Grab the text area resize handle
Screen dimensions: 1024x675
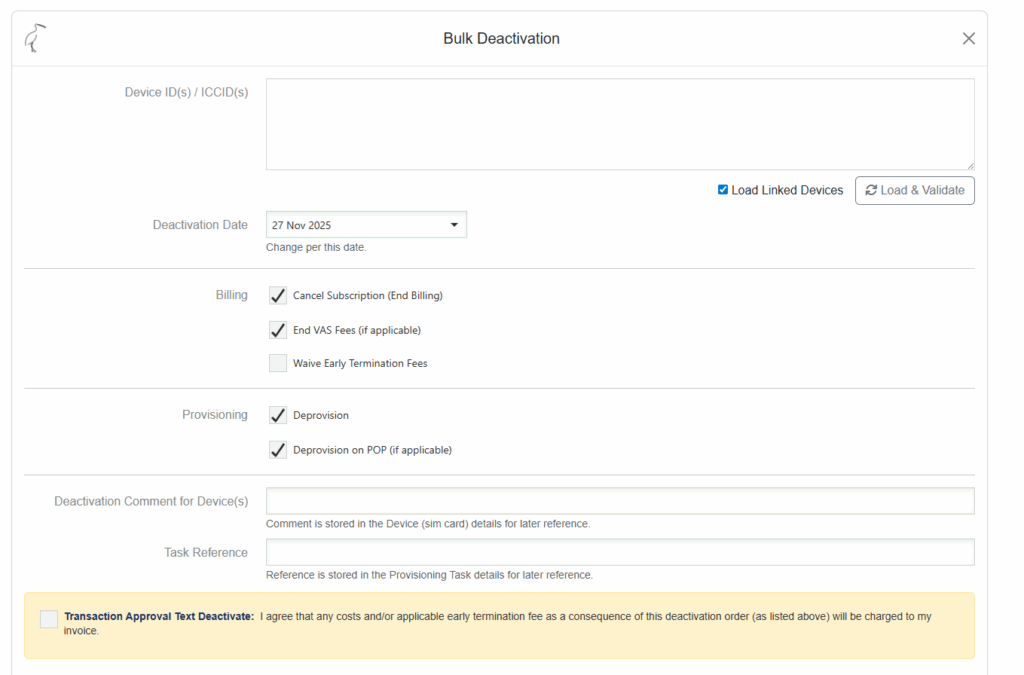pyautogui.click(x=969, y=165)
